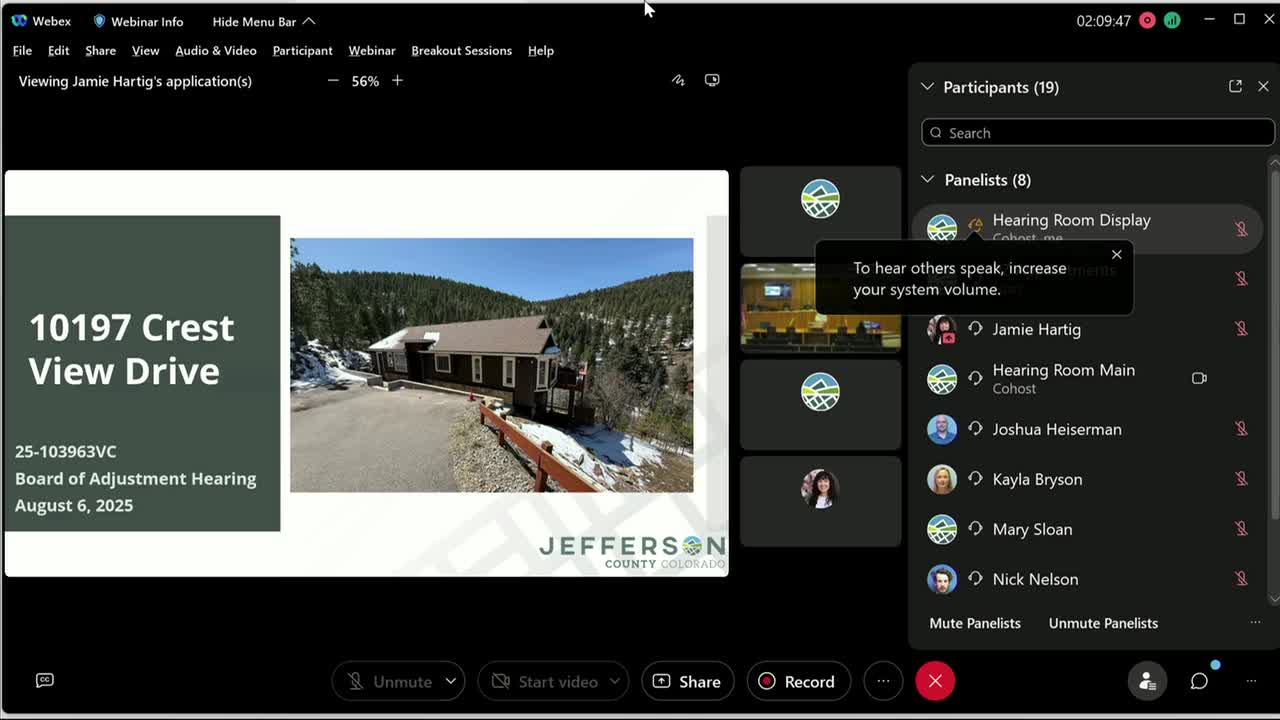Toggle mute for Kayla Bryson
The height and width of the screenshot is (720, 1280).
[1241, 478]
